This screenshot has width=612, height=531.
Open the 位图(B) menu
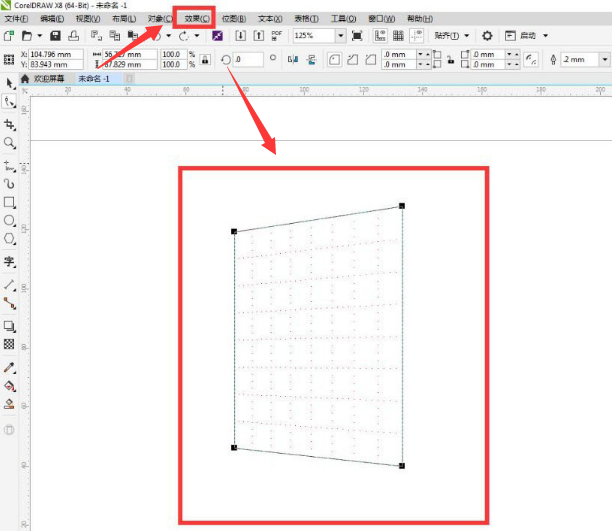pyautogui.click(x=234, y=19)
